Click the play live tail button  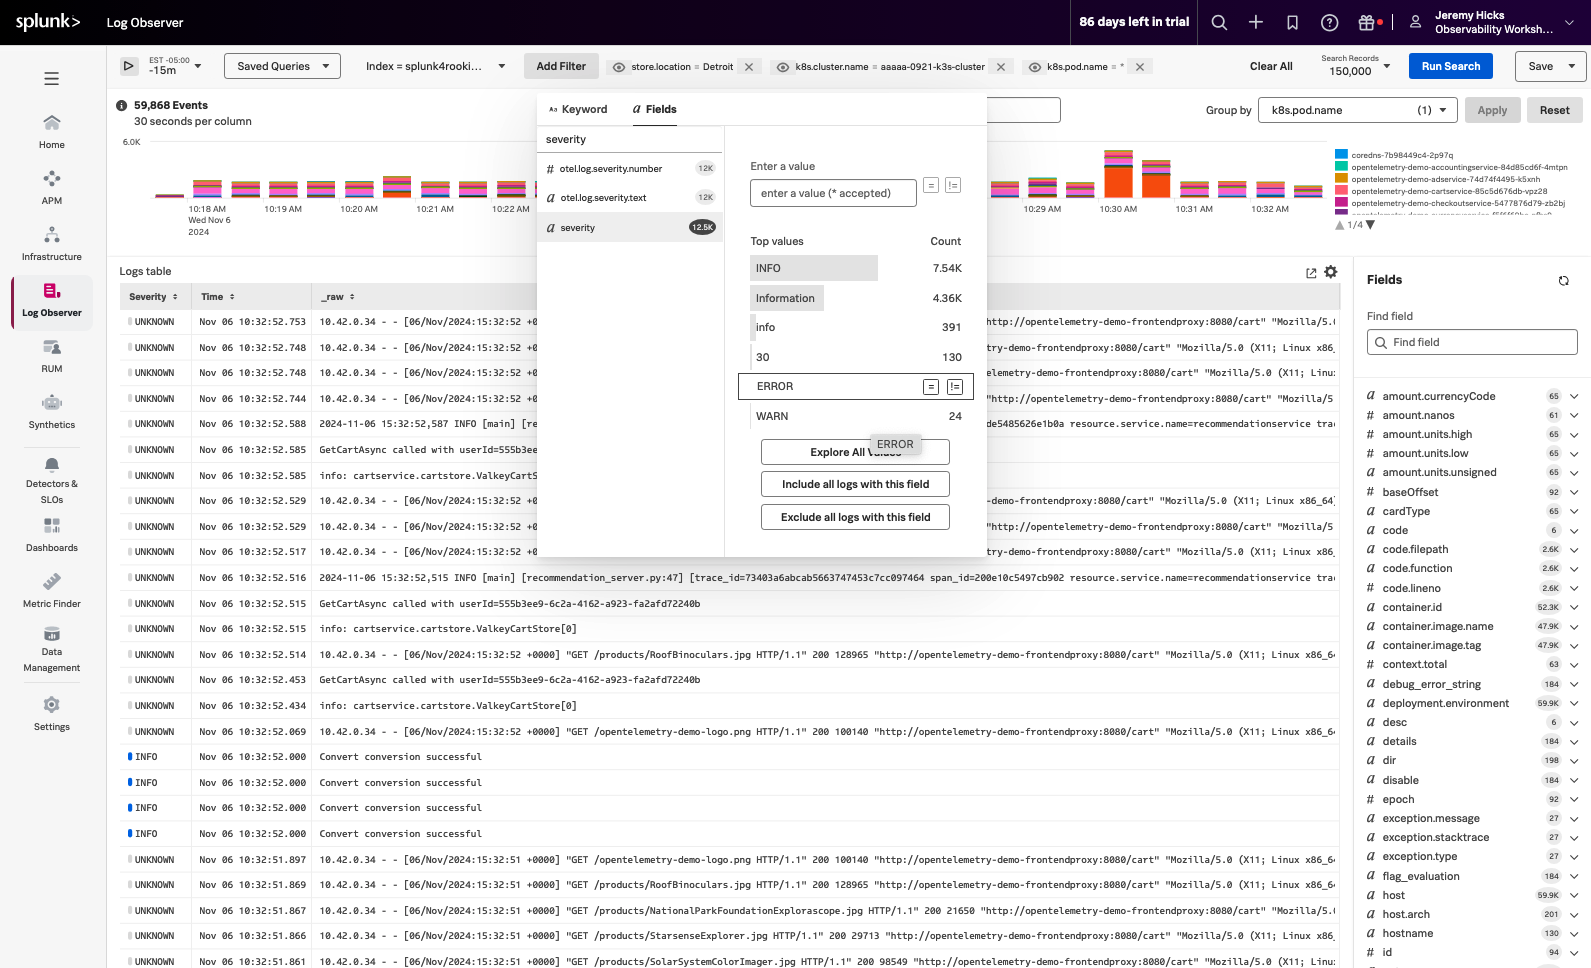129,66
